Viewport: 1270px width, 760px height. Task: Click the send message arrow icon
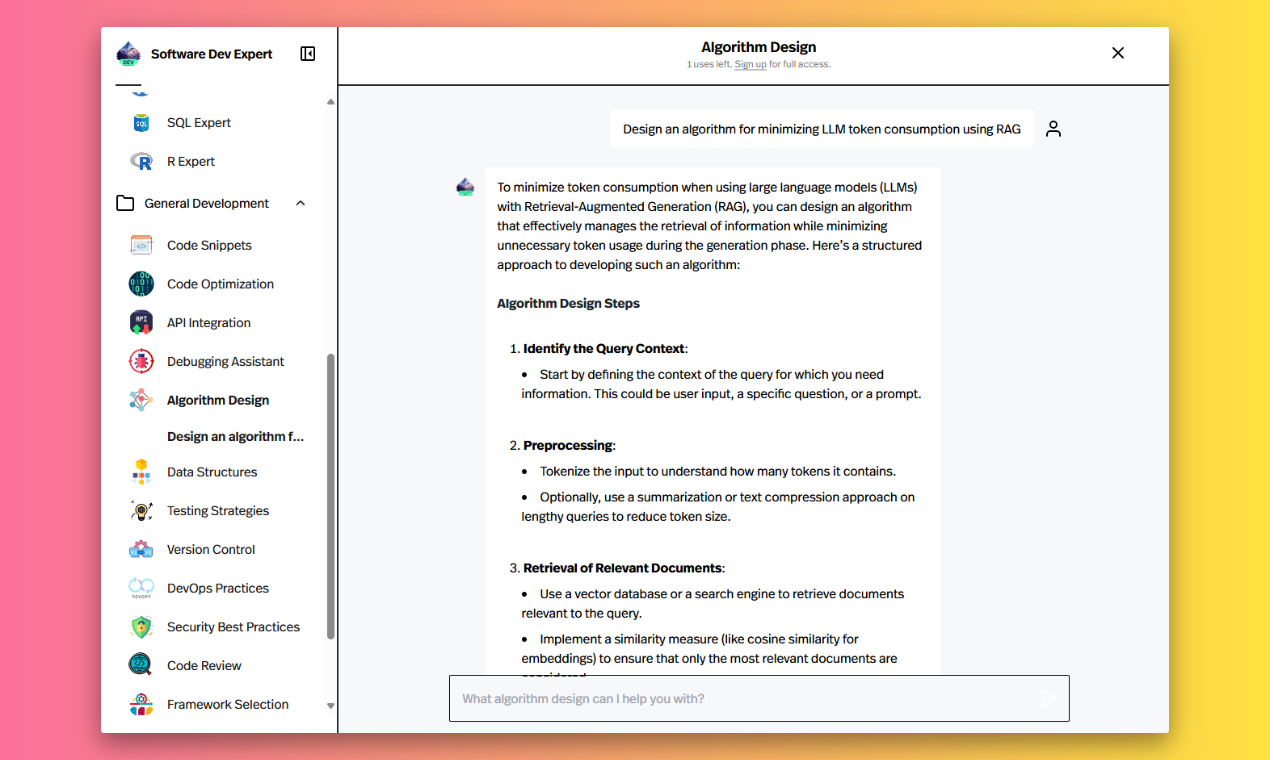1048,698
